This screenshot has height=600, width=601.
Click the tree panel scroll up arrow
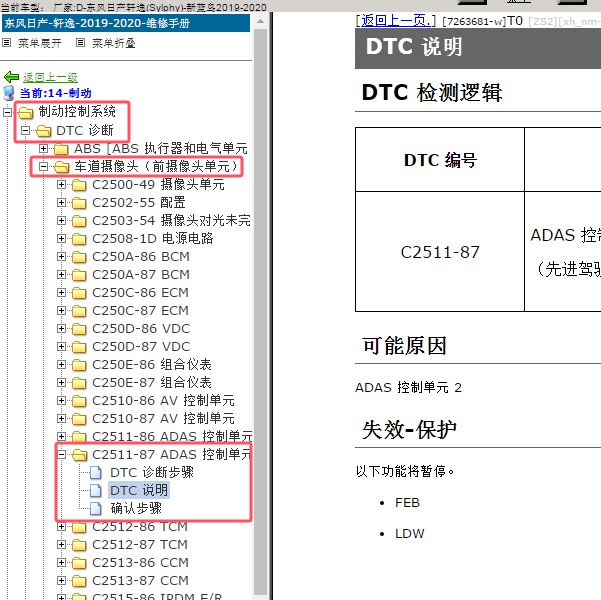(x=261, y=21)
